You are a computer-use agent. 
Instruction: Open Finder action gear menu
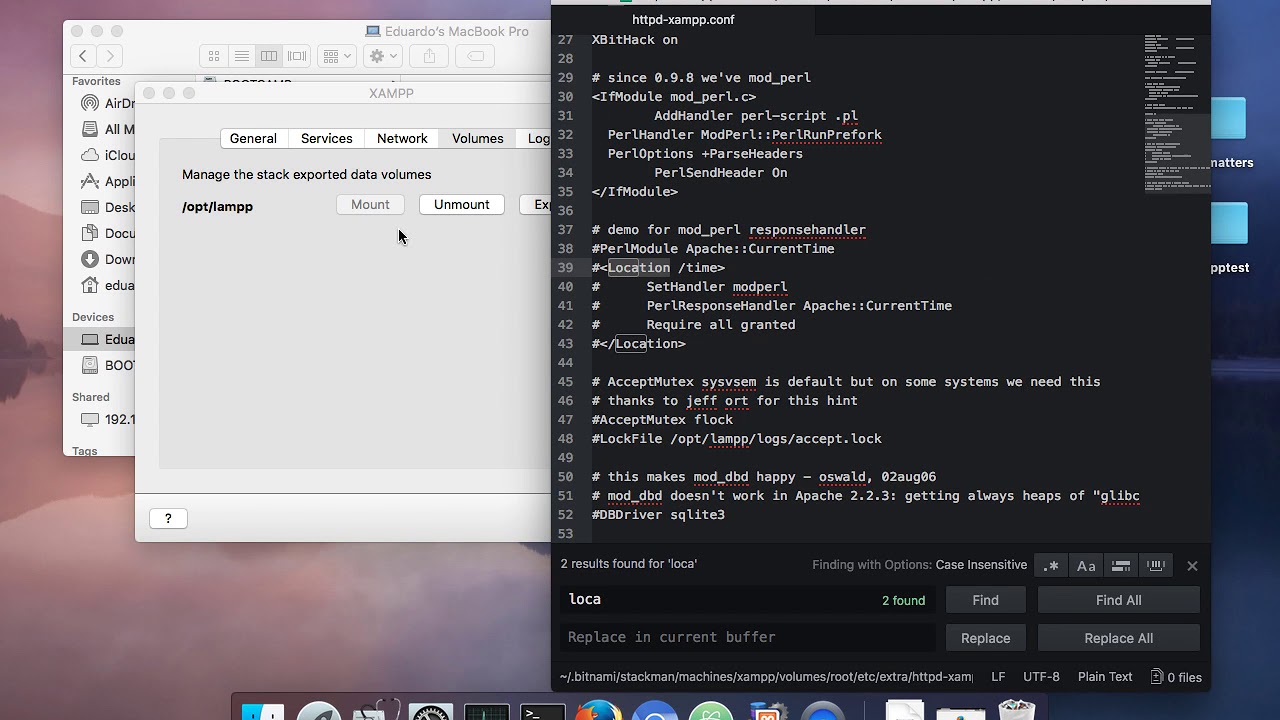tap(383, 57)
